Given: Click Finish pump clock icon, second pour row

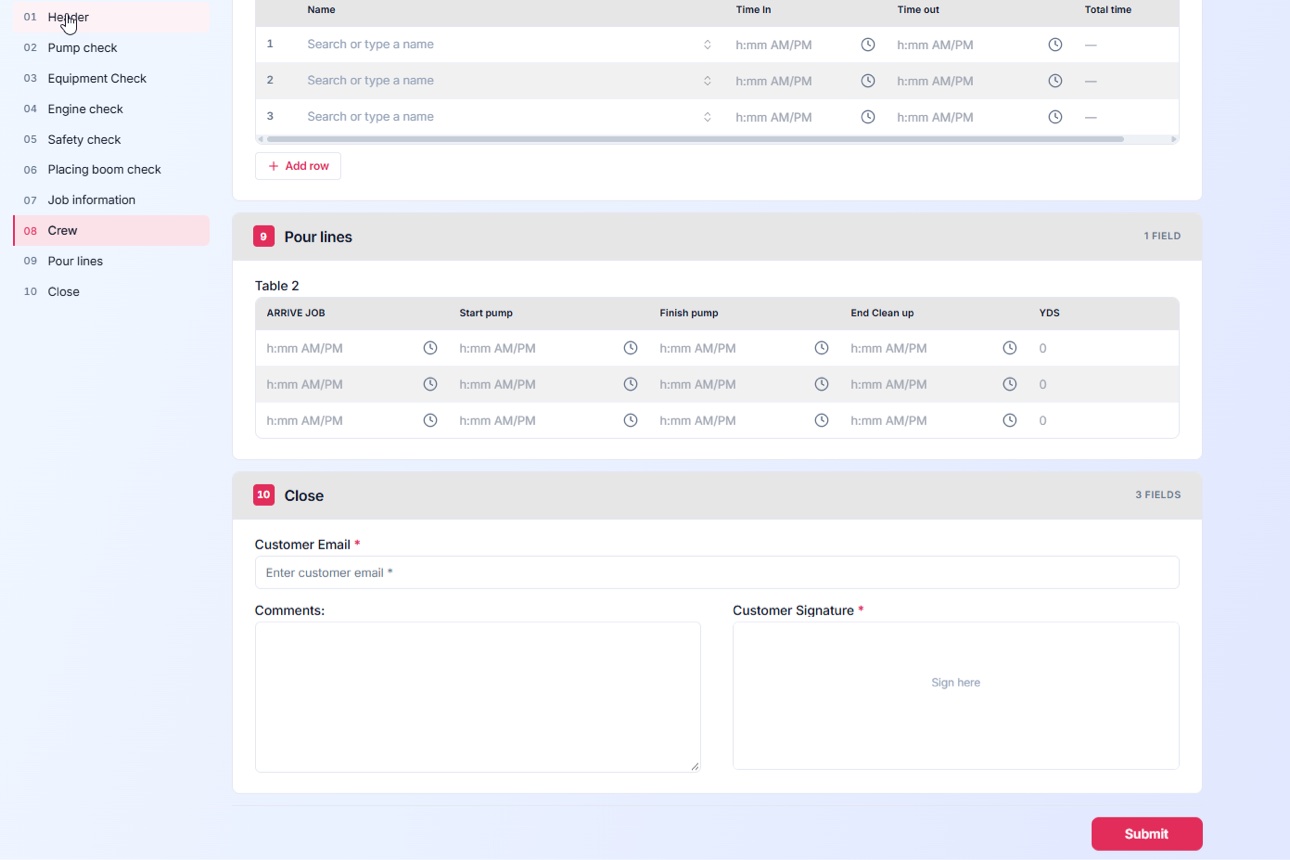Looking at the screenshot, I should pos(821,384).
